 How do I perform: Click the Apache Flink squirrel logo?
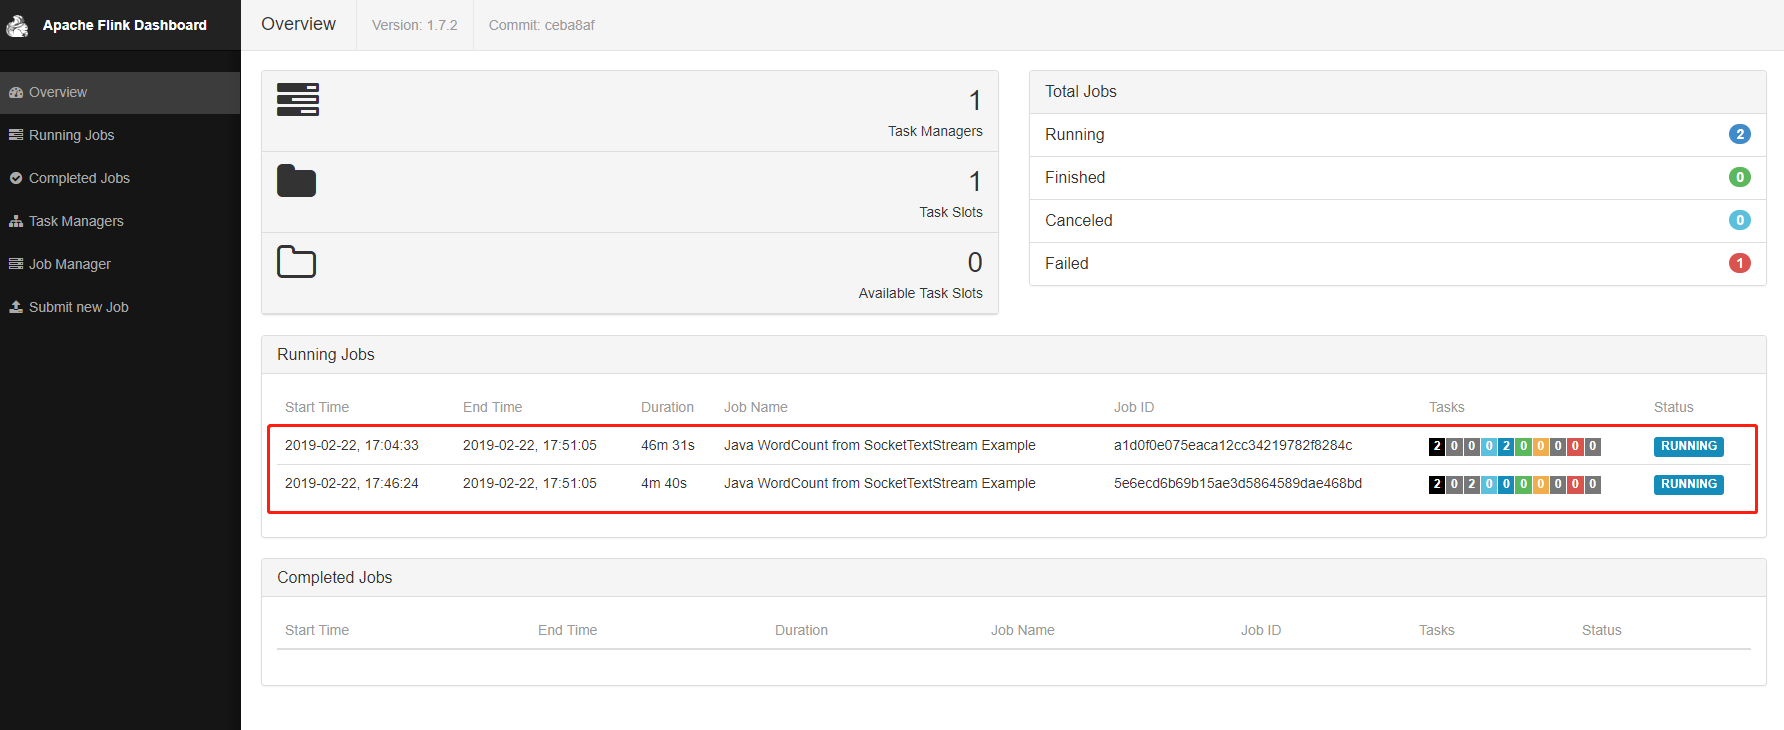coord(17,25)
